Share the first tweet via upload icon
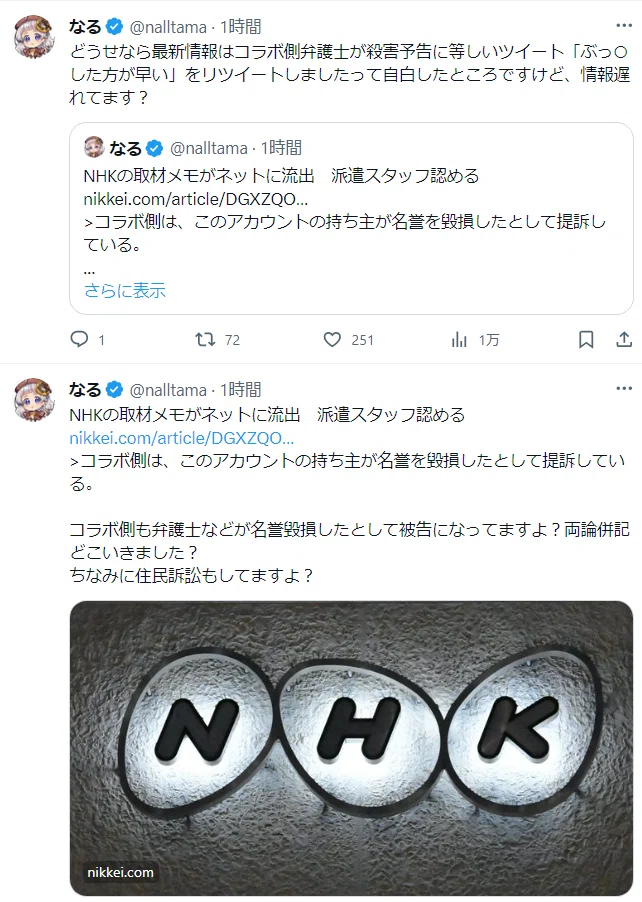Image resolution: width=642 pixels, height=902 pixels. click(624, 339)
